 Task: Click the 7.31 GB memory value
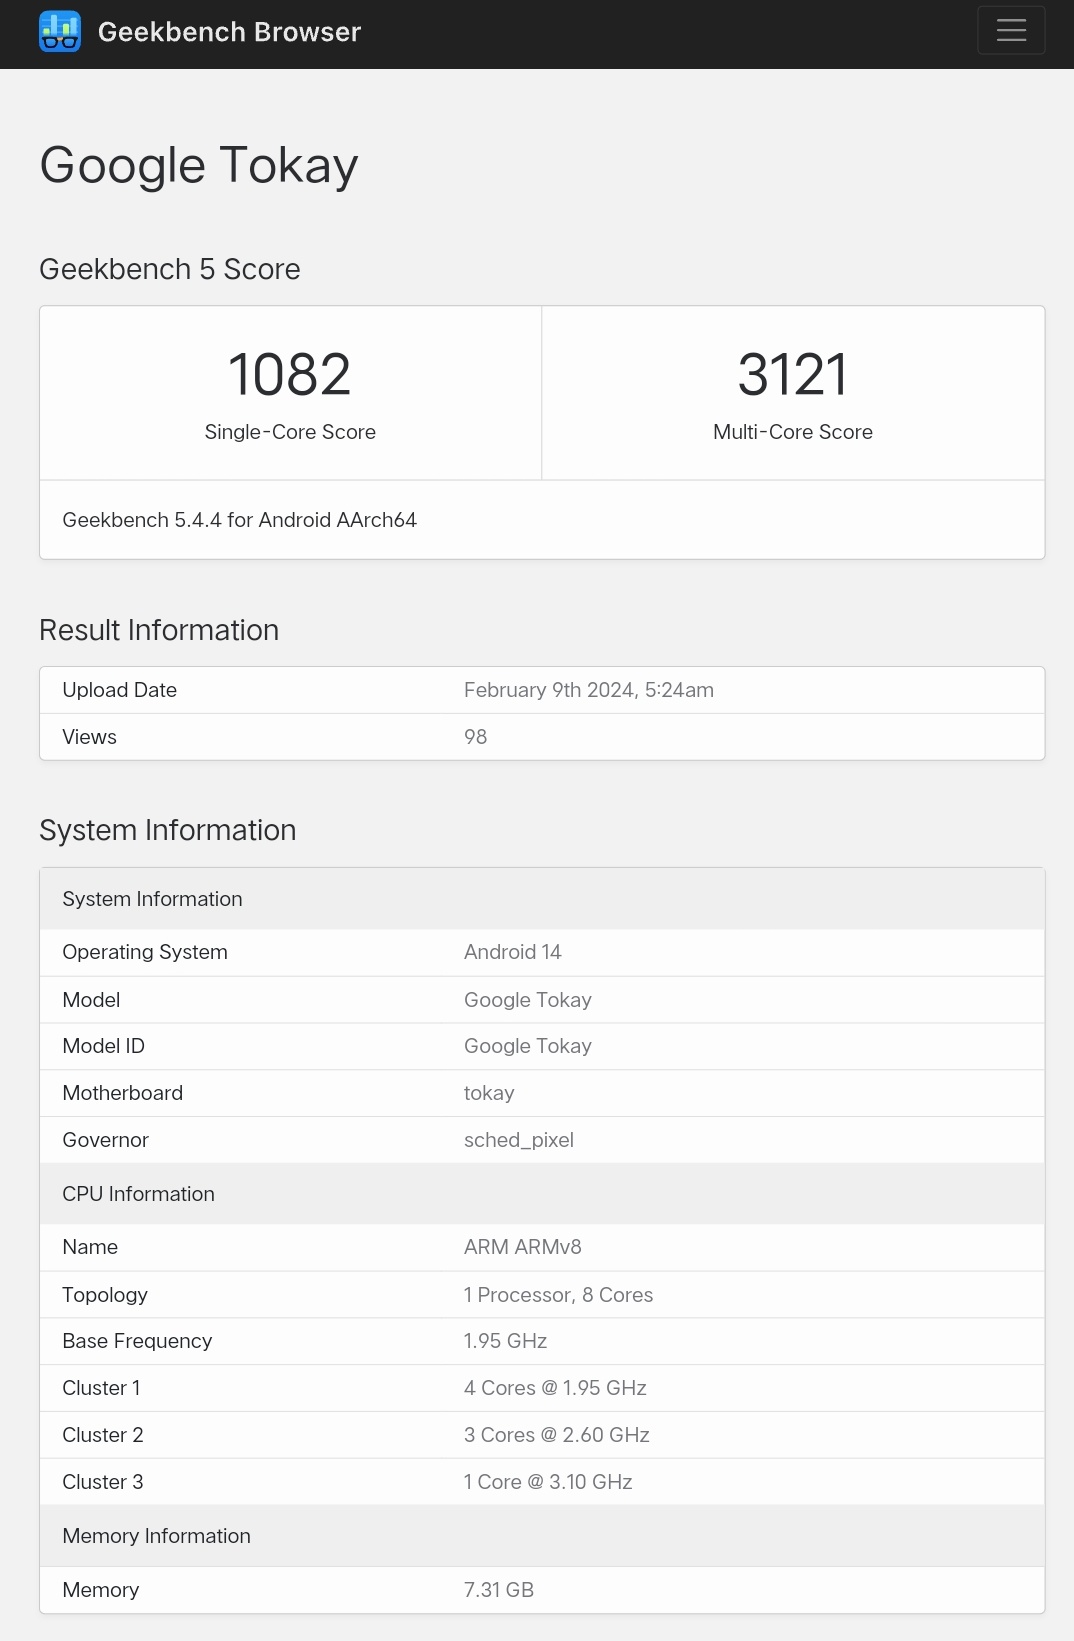pyautogui.click(x=499, y=1590)
